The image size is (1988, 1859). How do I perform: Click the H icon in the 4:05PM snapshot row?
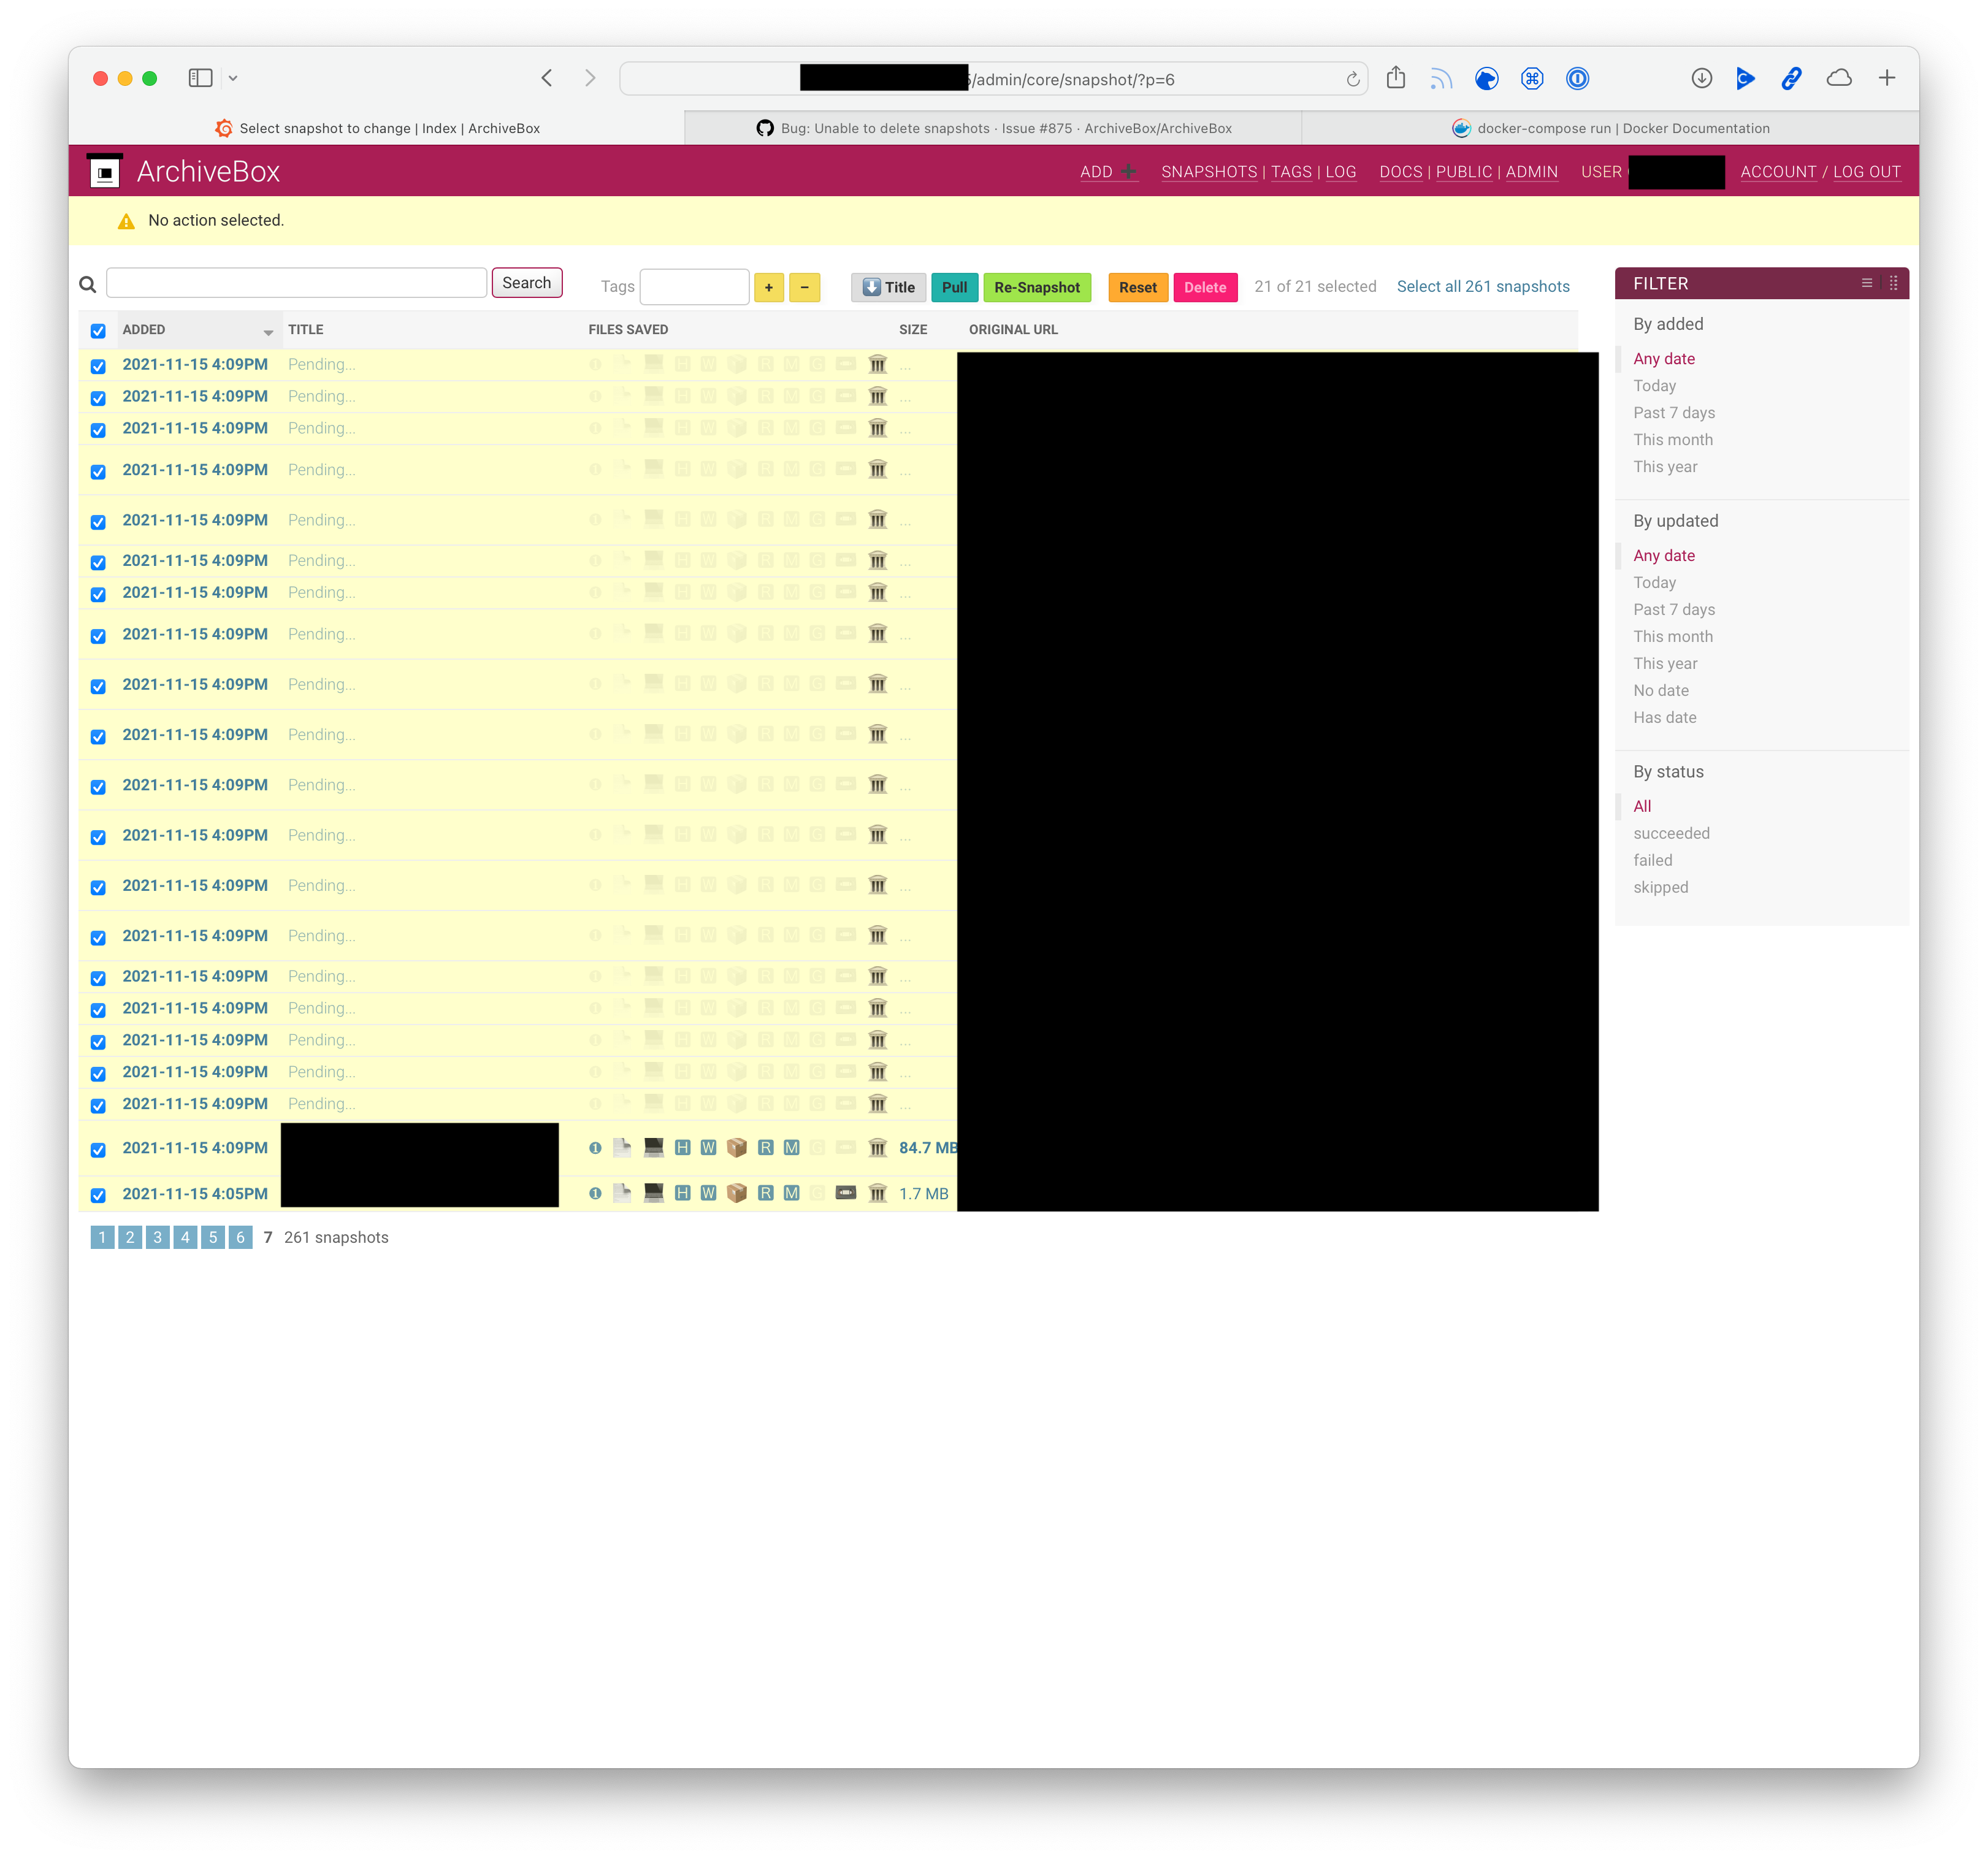(x=682, y=1193)
